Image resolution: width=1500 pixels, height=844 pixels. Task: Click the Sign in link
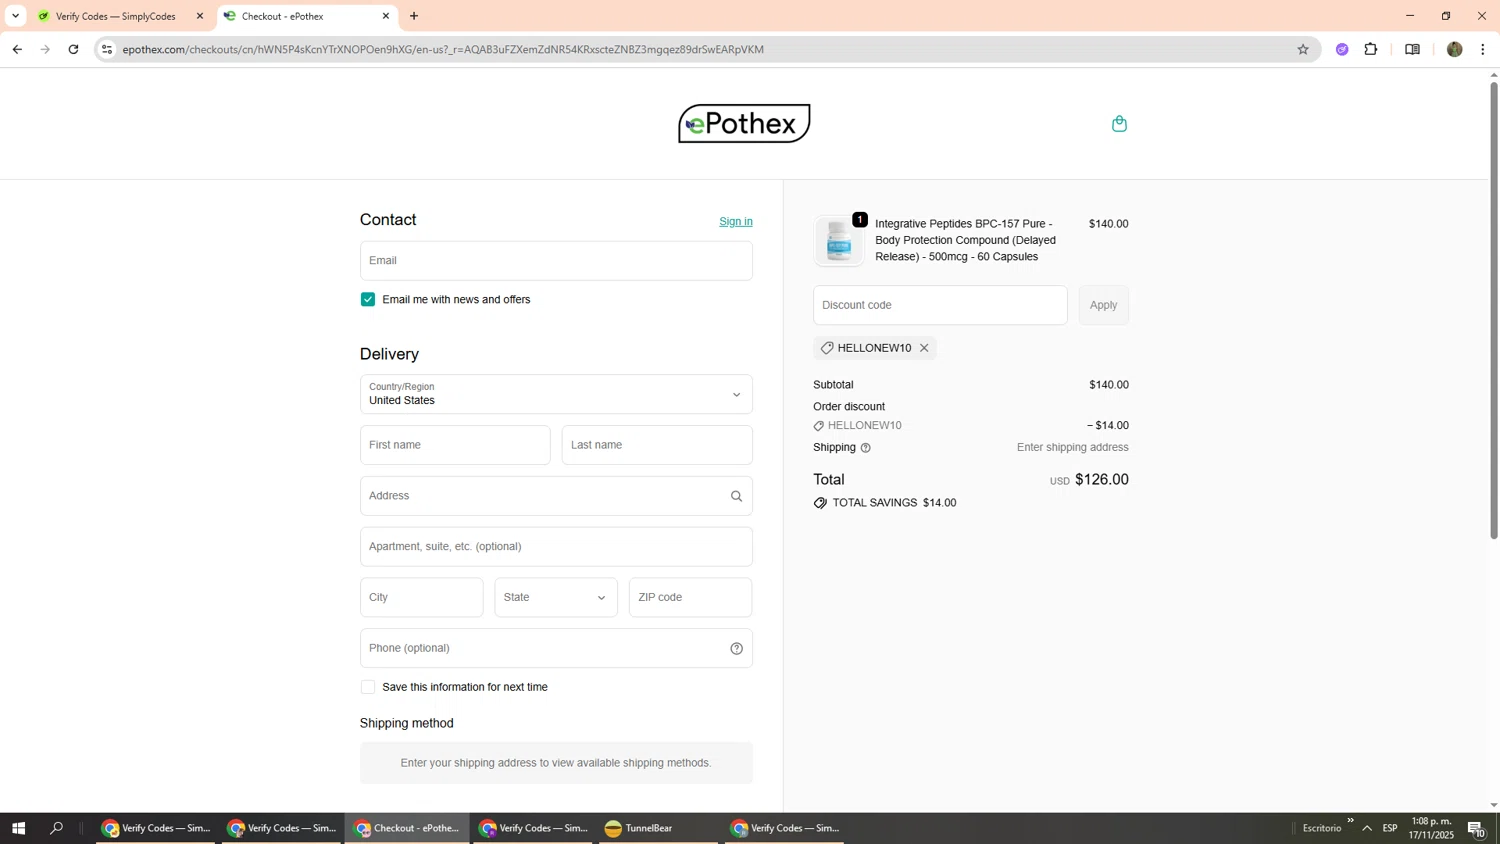pyautogui.click(x=736, y=222)
